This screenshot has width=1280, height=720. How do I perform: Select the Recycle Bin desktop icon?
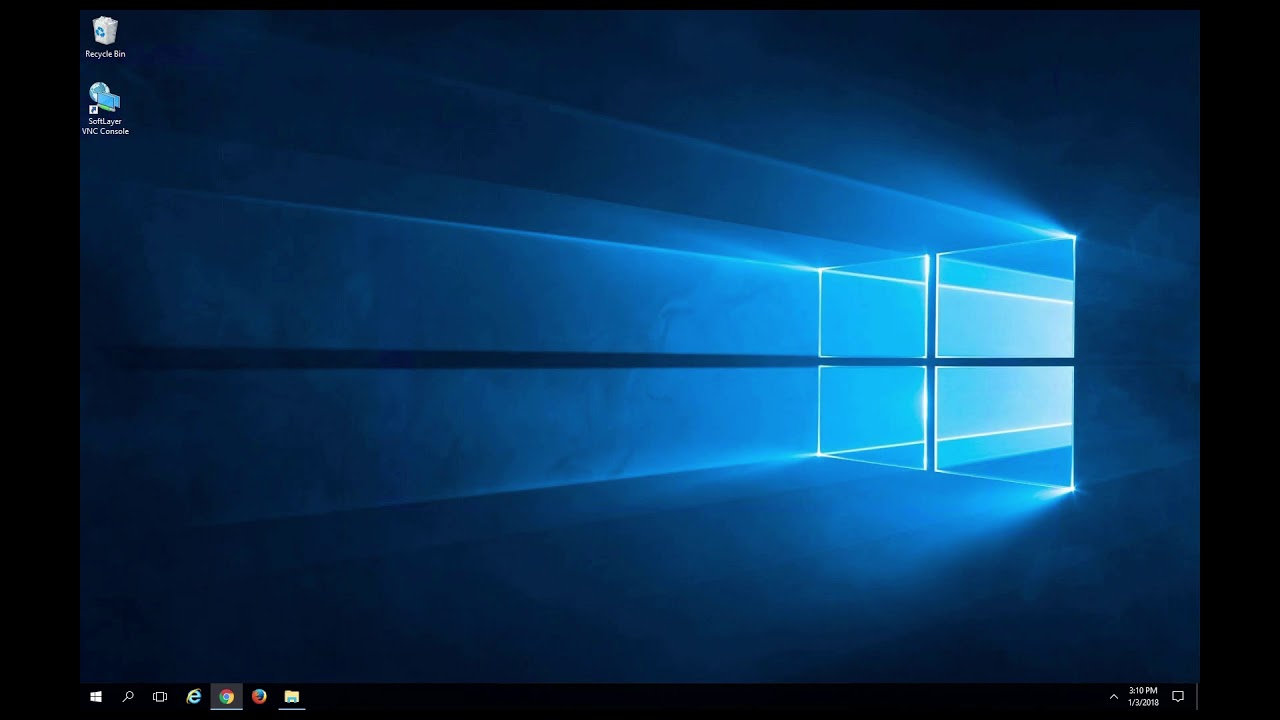pos(105,38)
